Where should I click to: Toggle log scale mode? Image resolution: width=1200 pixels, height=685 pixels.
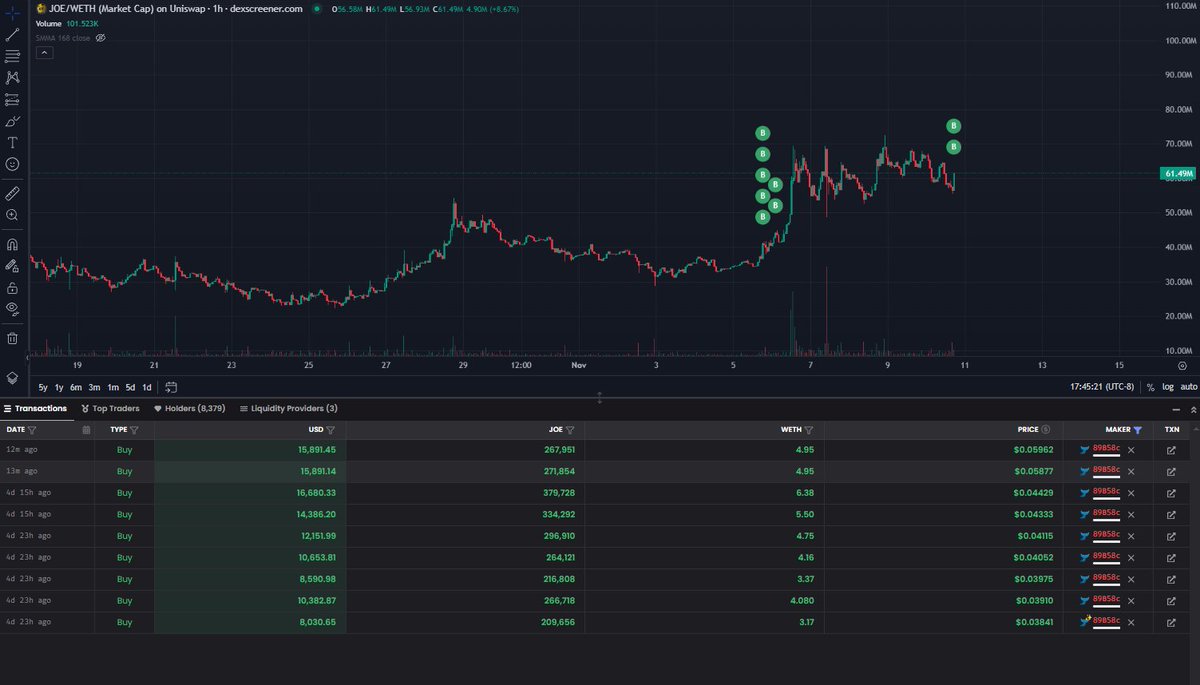pos(1167,387)
